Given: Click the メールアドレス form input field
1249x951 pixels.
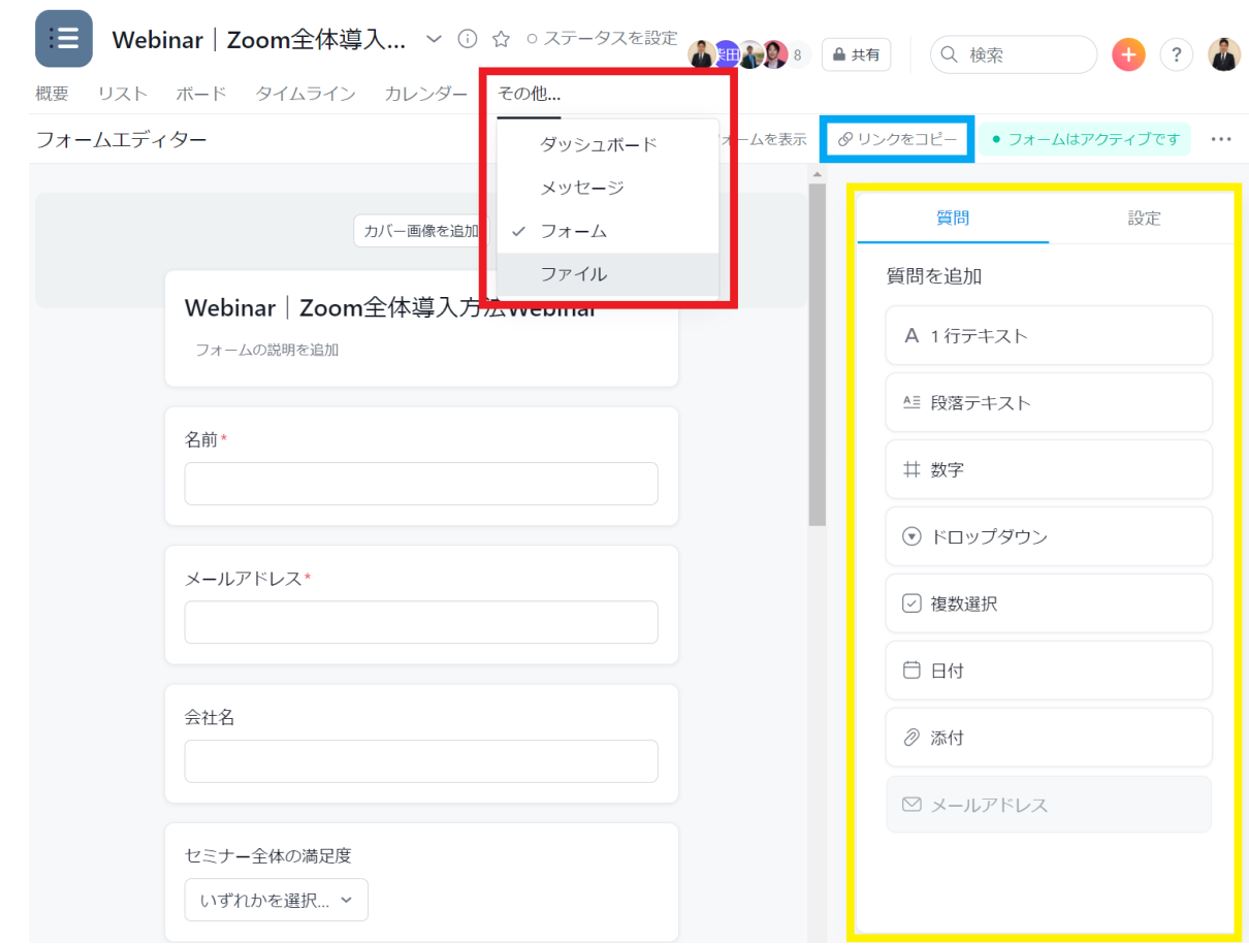Looking at the screenshot, I should tap(421, 622).
